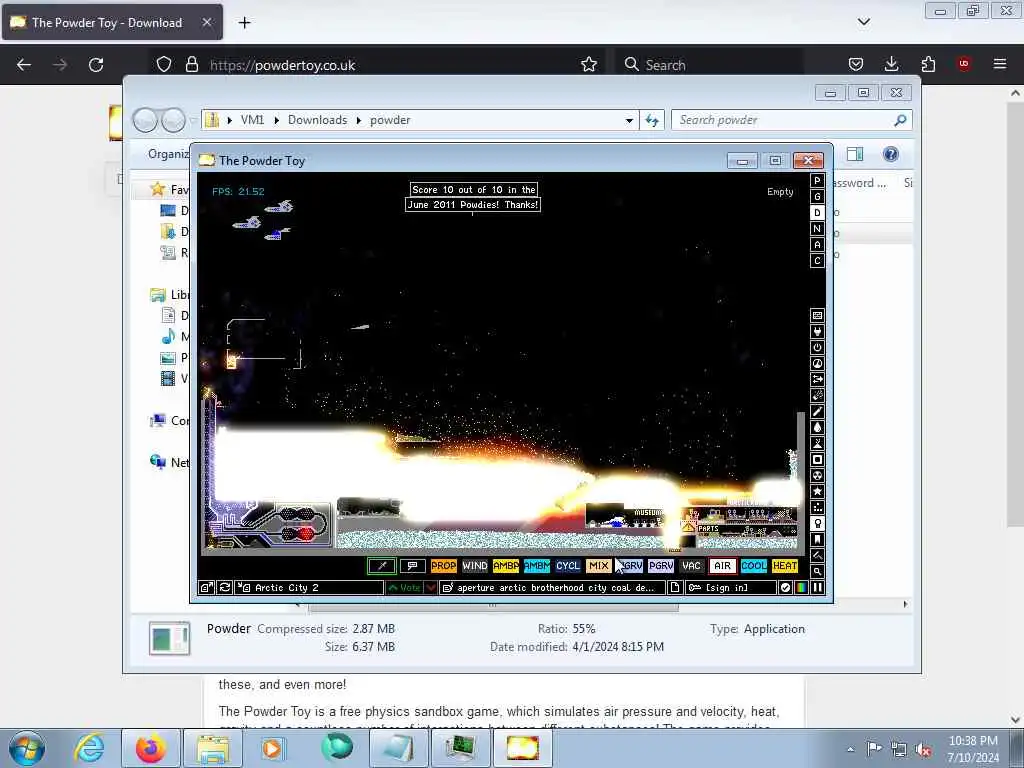
Task: Click the save name field Arctic City 2
Action: 310,588
